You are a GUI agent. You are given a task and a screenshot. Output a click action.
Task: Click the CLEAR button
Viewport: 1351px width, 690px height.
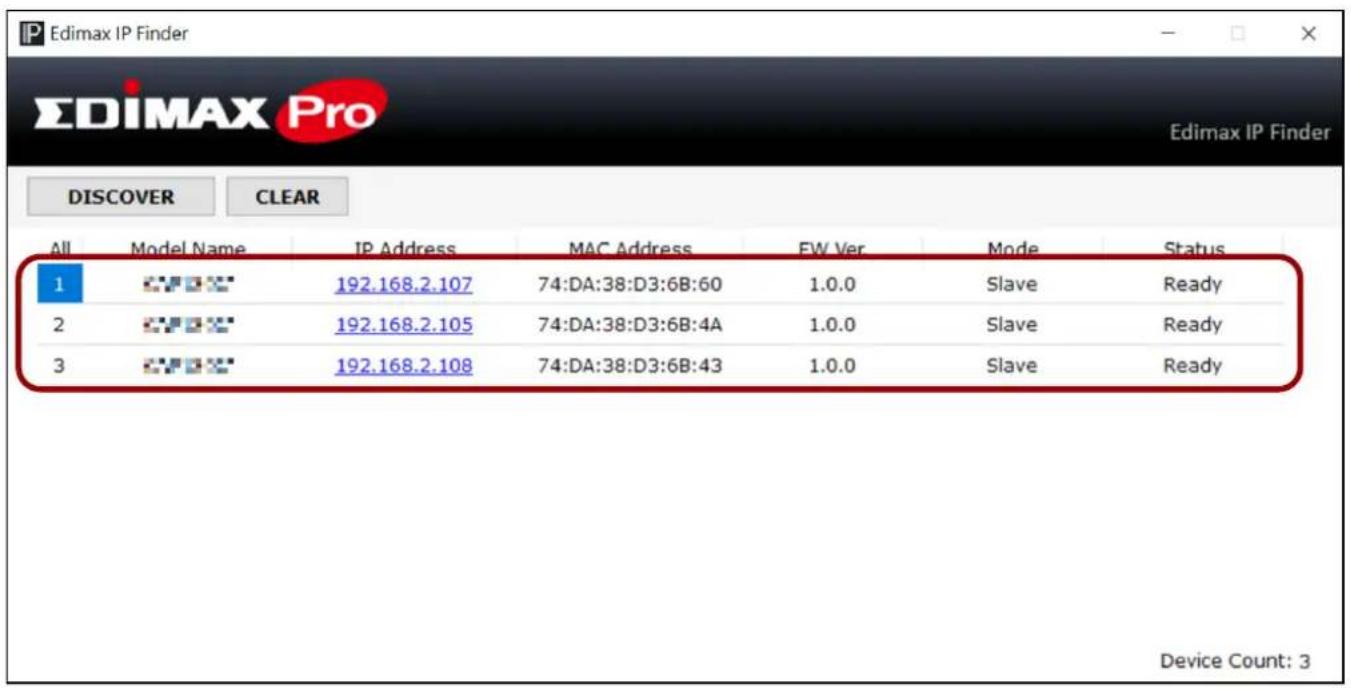point(287,197)
